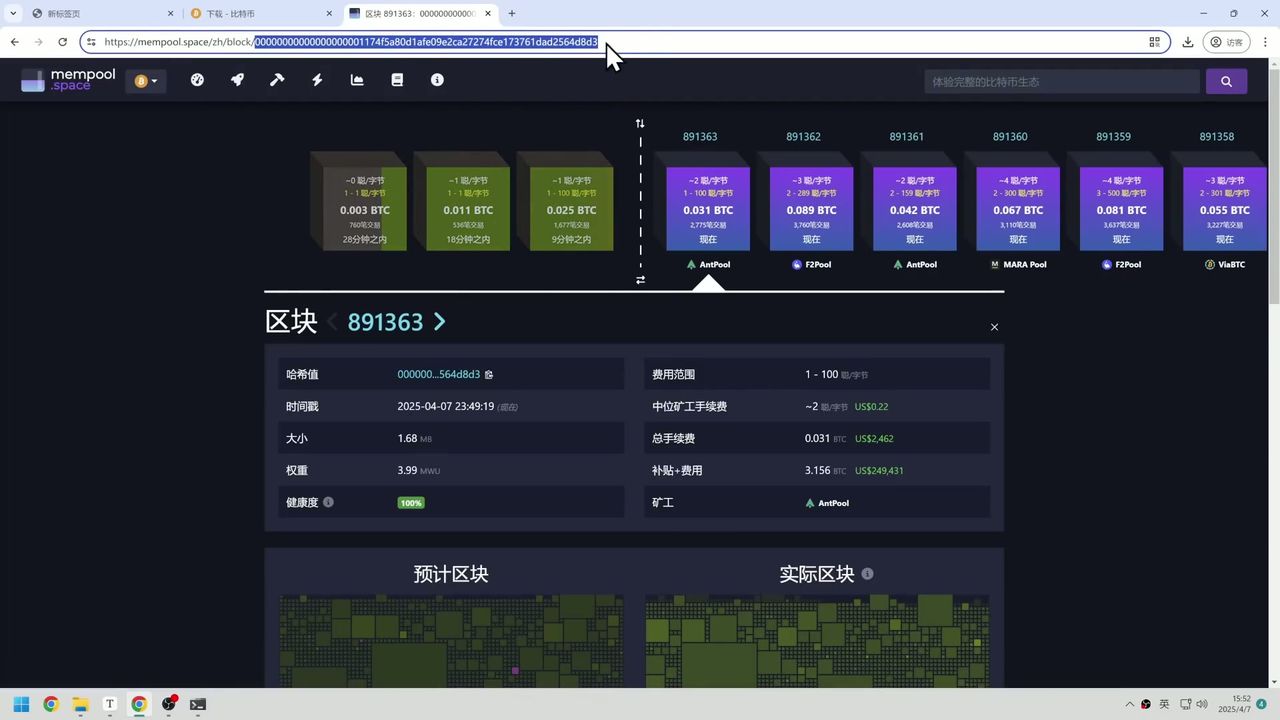Expand the browser extensions puzzle menu
Screen dimensions: 1280x720
[1155, 42]
